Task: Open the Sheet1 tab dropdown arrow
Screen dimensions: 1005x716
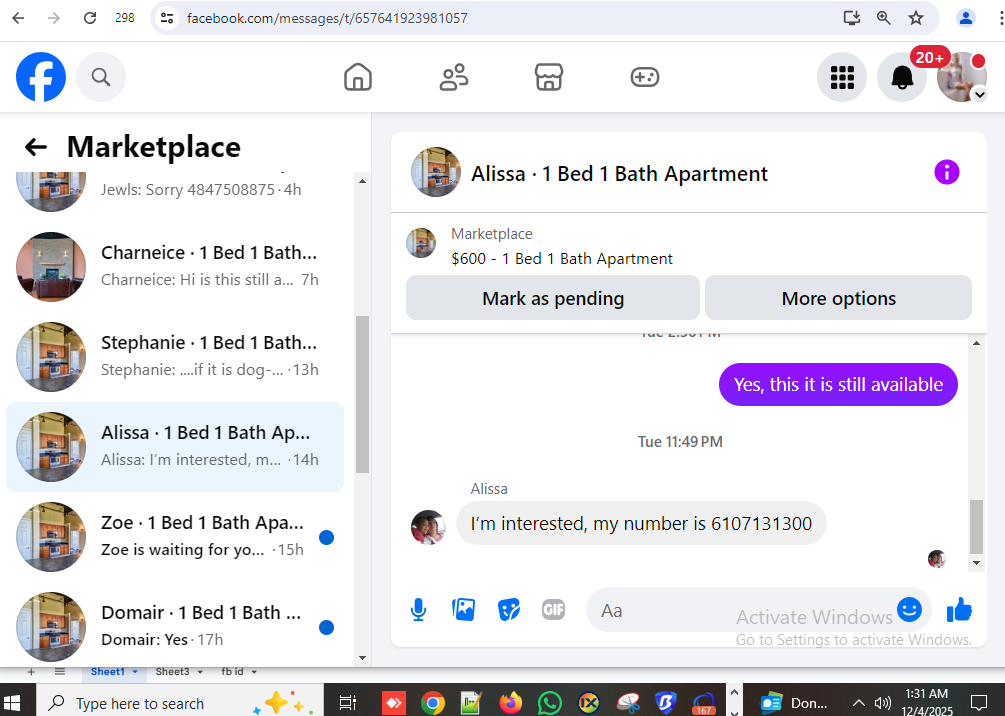Action: coord(135,672)
